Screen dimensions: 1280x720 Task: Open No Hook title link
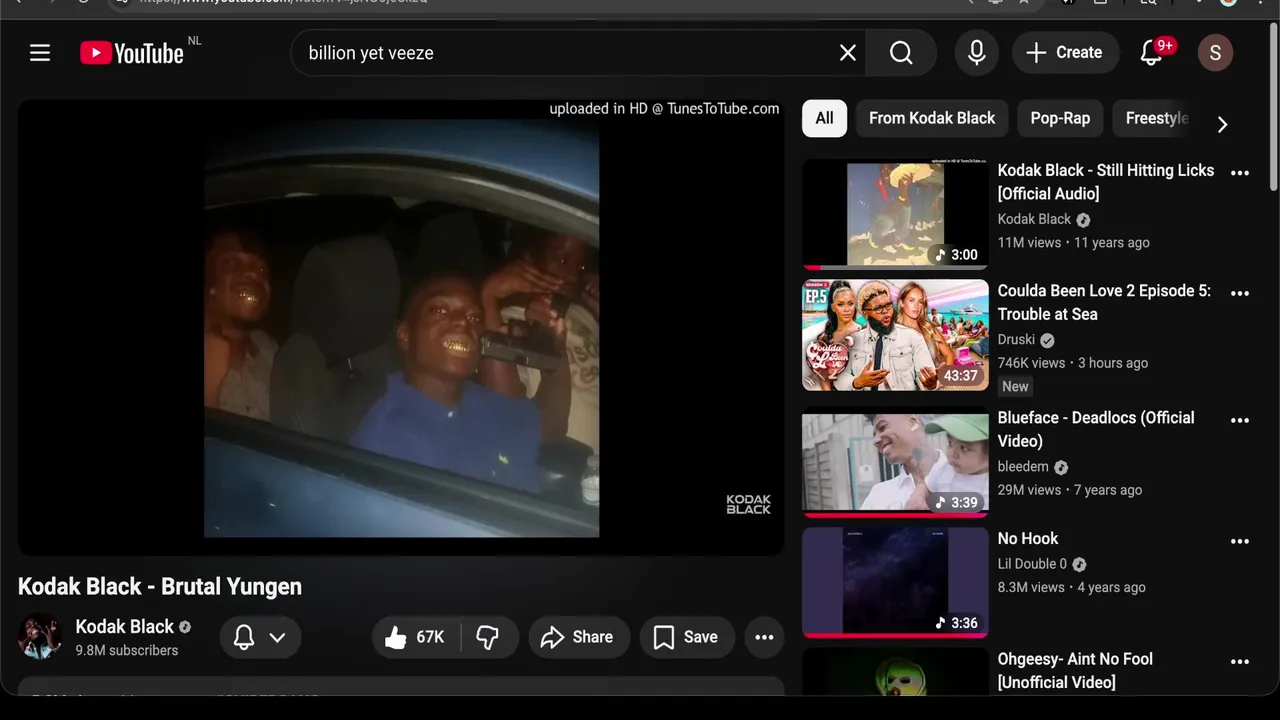point(1028,539)
